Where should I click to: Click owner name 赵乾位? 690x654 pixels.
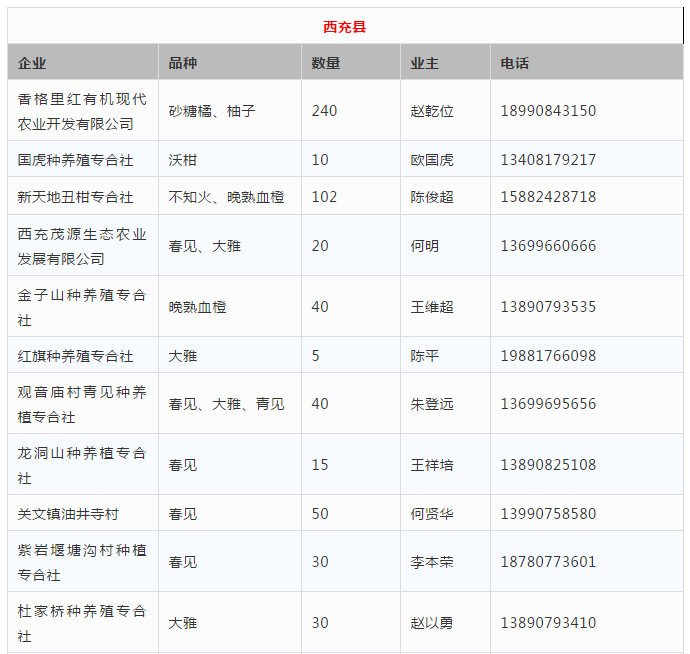[x=432, y=111]
